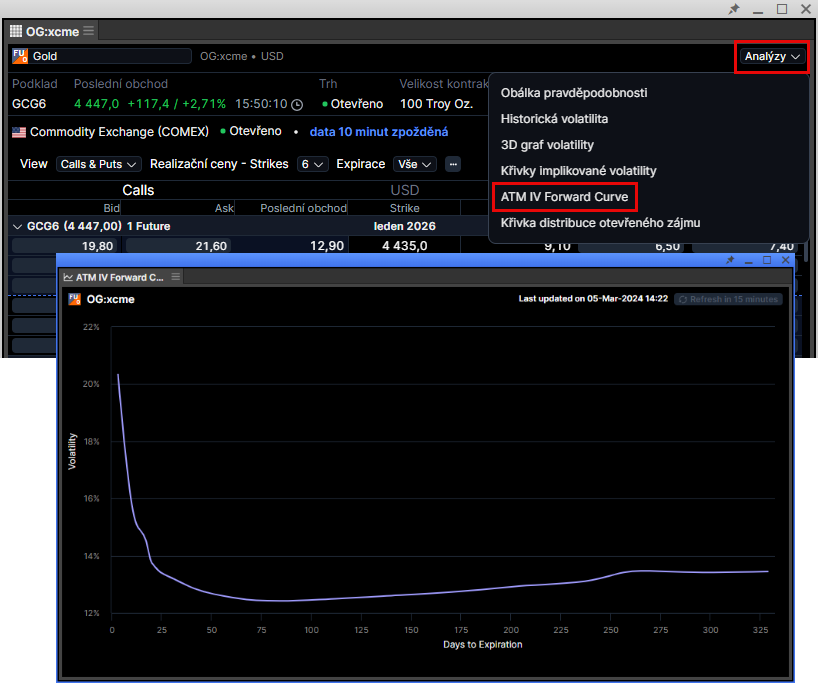The height and width of the screenshot is (683, 818).
Task: Collapse the GCG6 1 Future row
Action: tap(17, 227)
